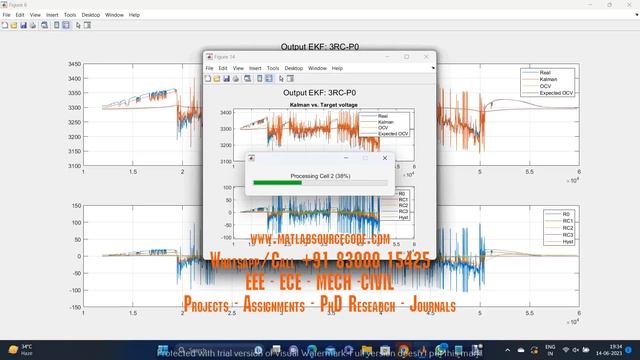
Task: Open File menu in background figure window
Action: coord(7,15)
